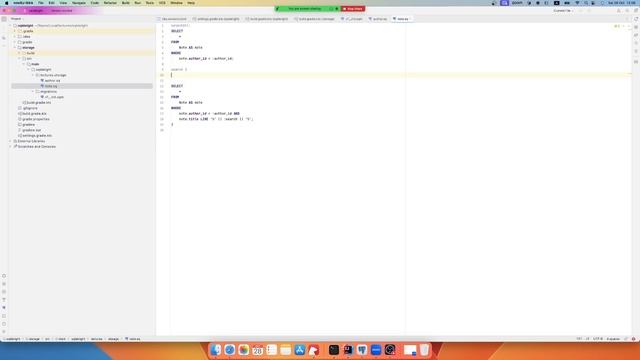Select Note.sq in project tree
640x360 pixels.
pos(51,86)
